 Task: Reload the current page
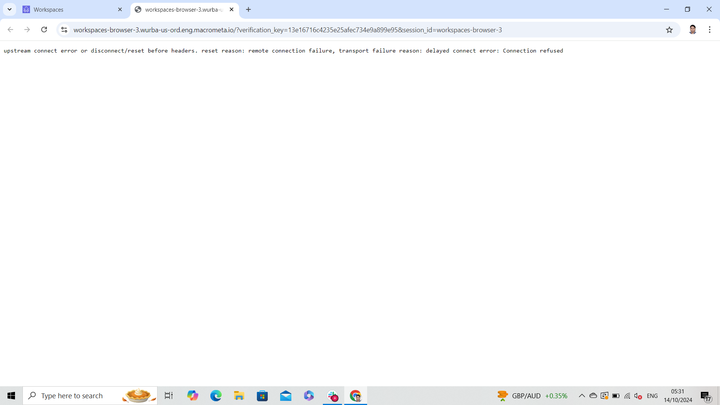44,30
